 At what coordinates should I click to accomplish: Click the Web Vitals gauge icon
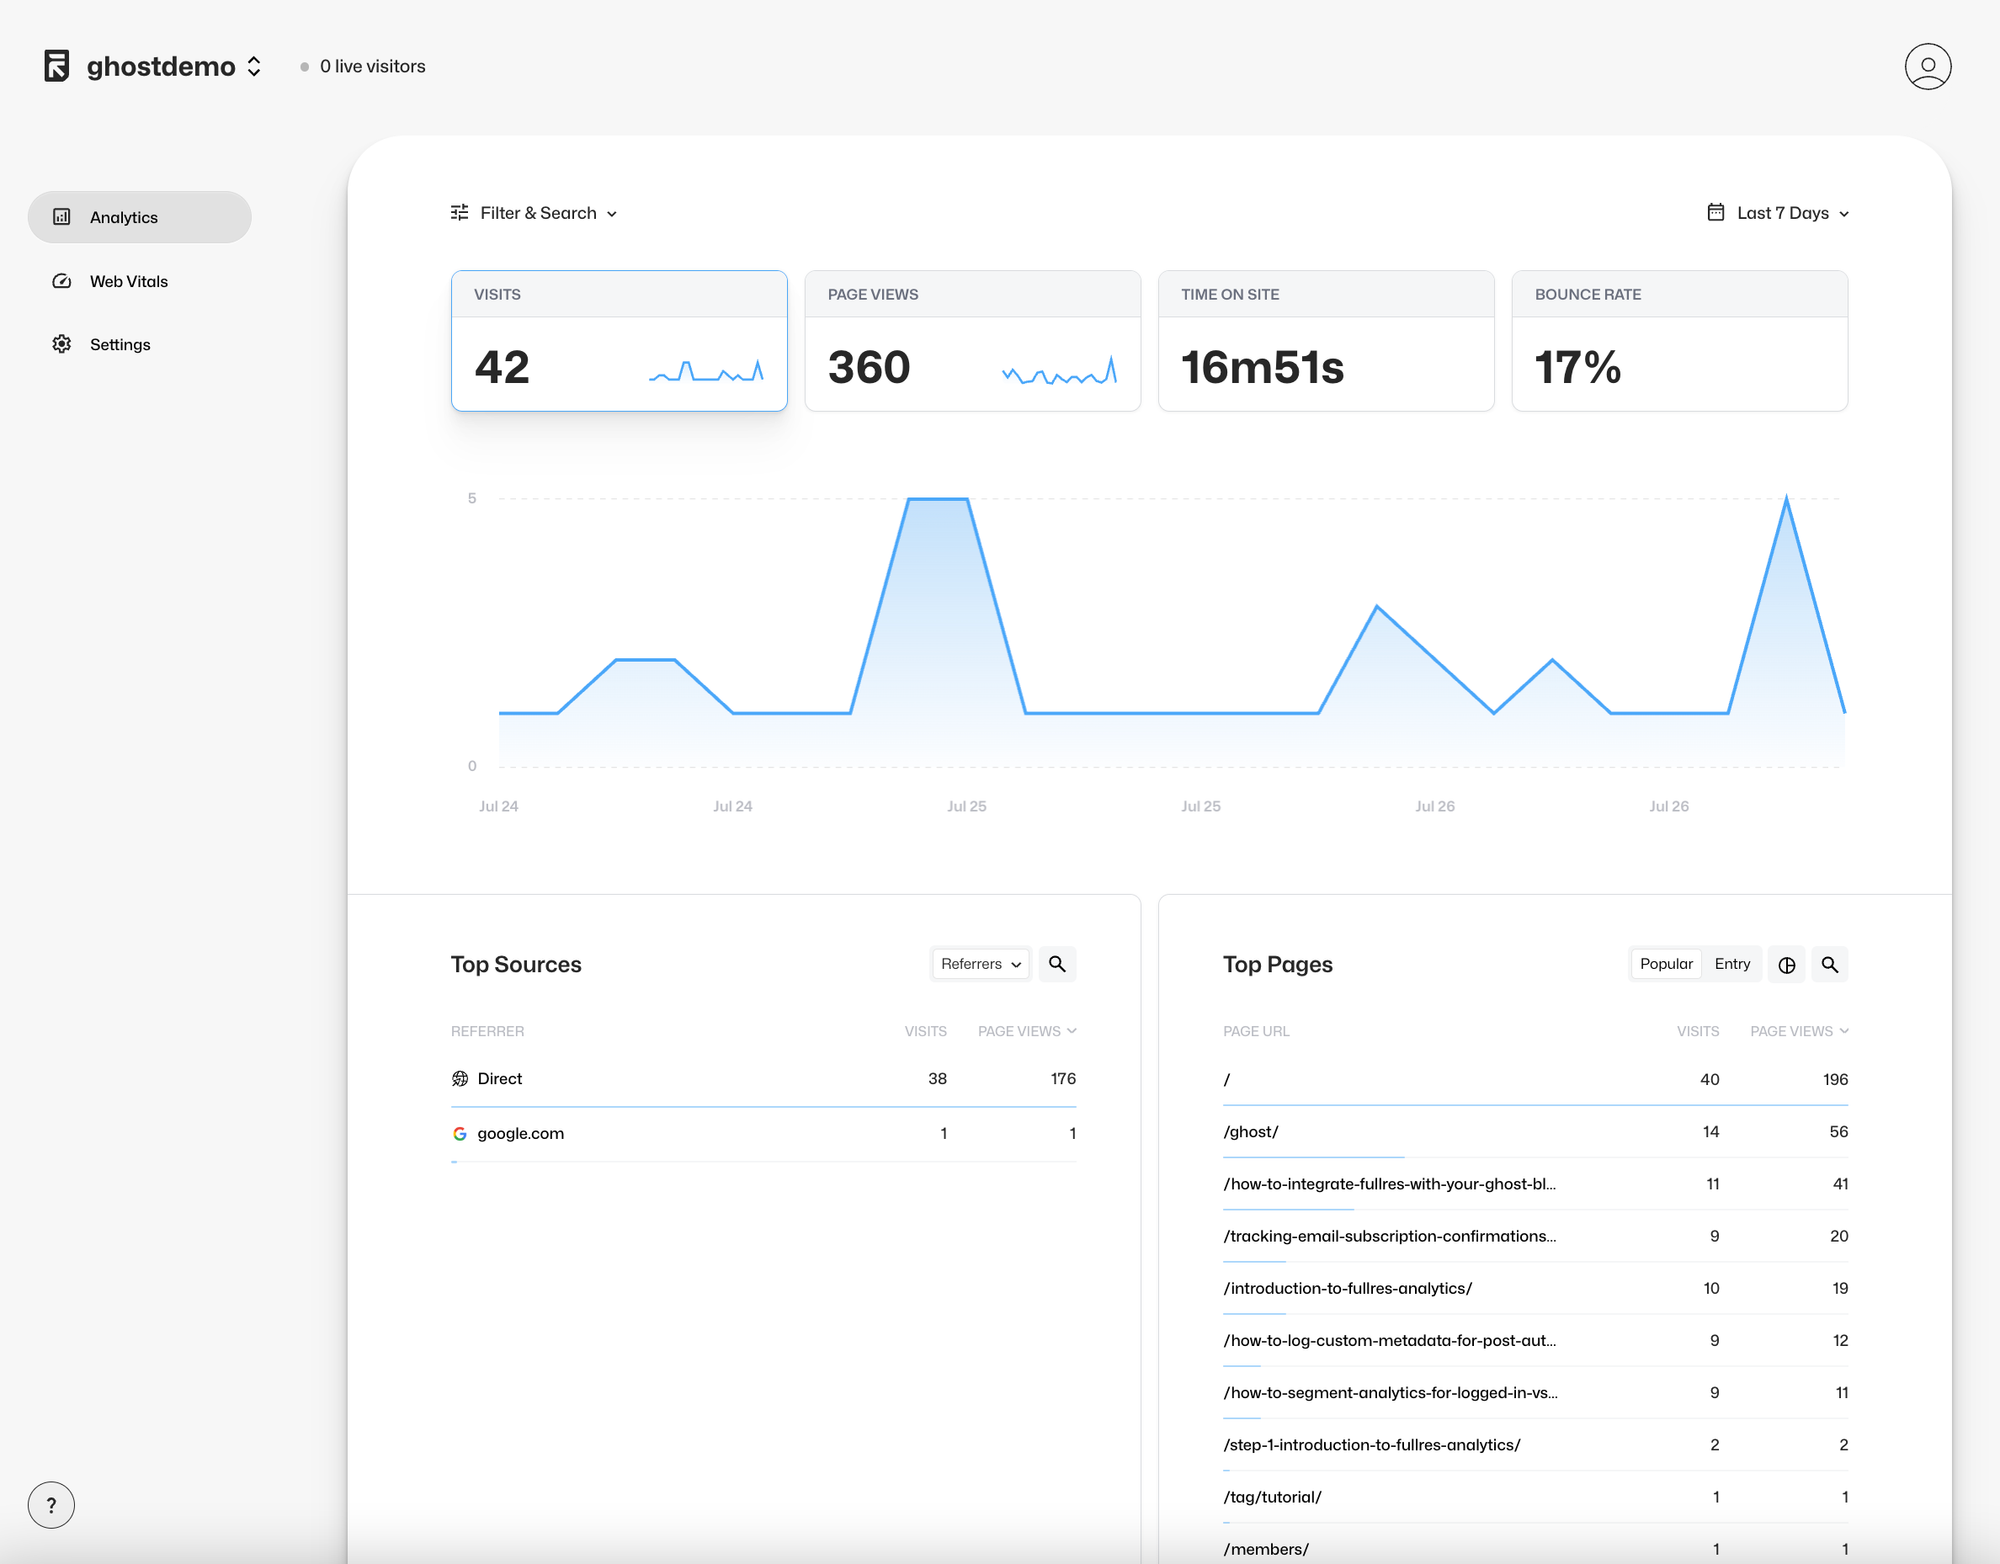pos(62,281)
